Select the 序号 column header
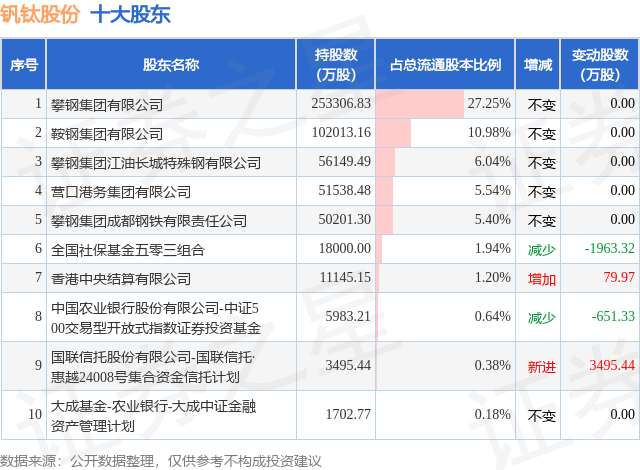640x470 pixels. [24, 64]
